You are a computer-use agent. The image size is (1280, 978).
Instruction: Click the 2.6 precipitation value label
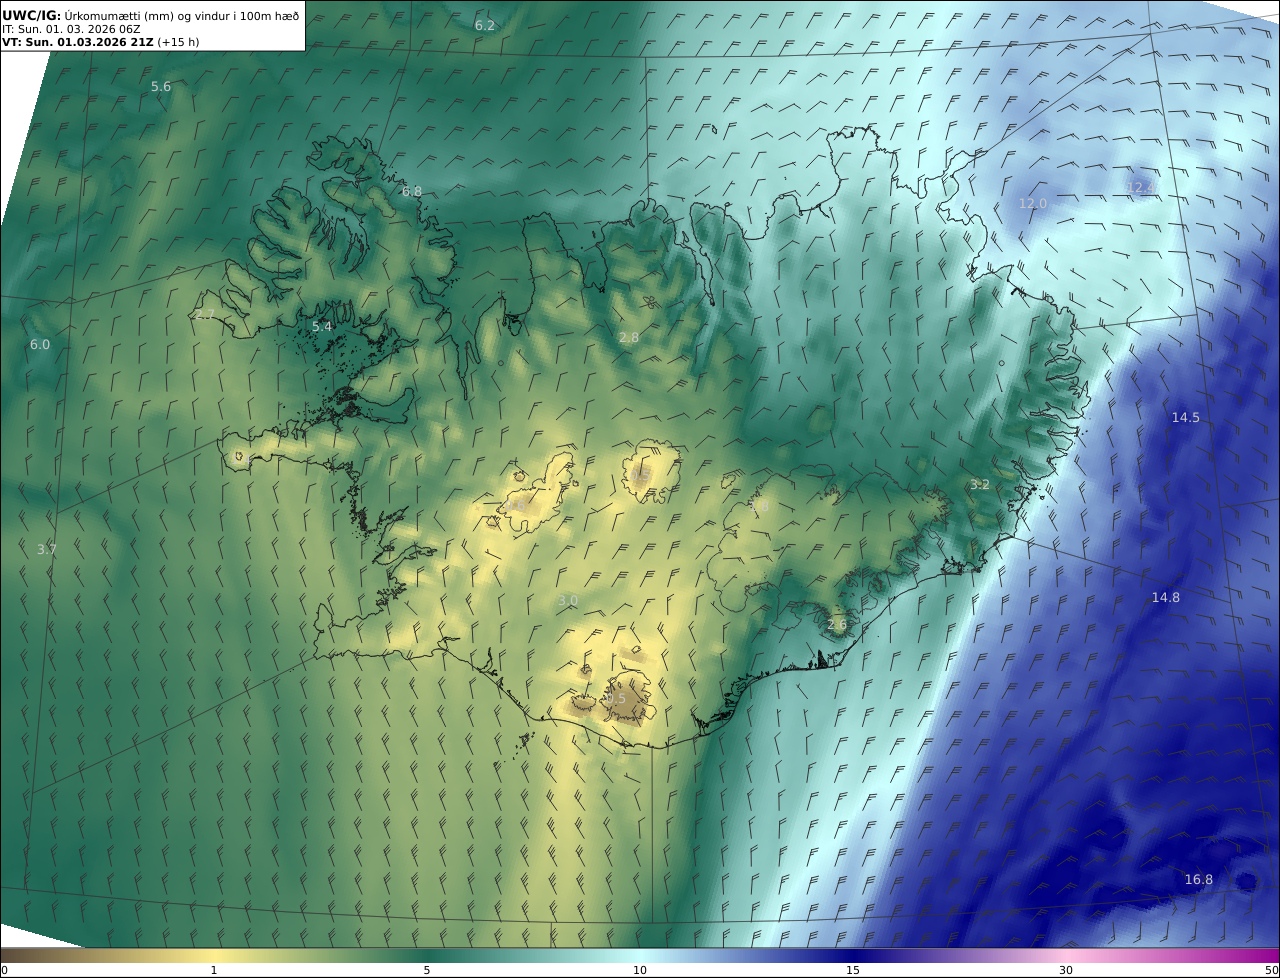point(837,624)
